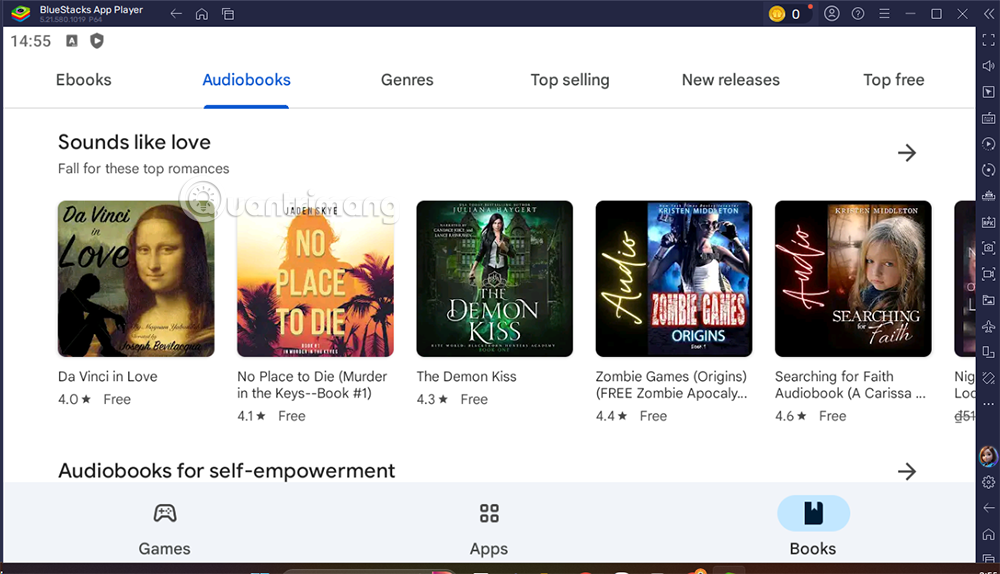Click the Da Vinci in Love title
The width and height of the screenshot is (1000, 574).
coord(108,376)
